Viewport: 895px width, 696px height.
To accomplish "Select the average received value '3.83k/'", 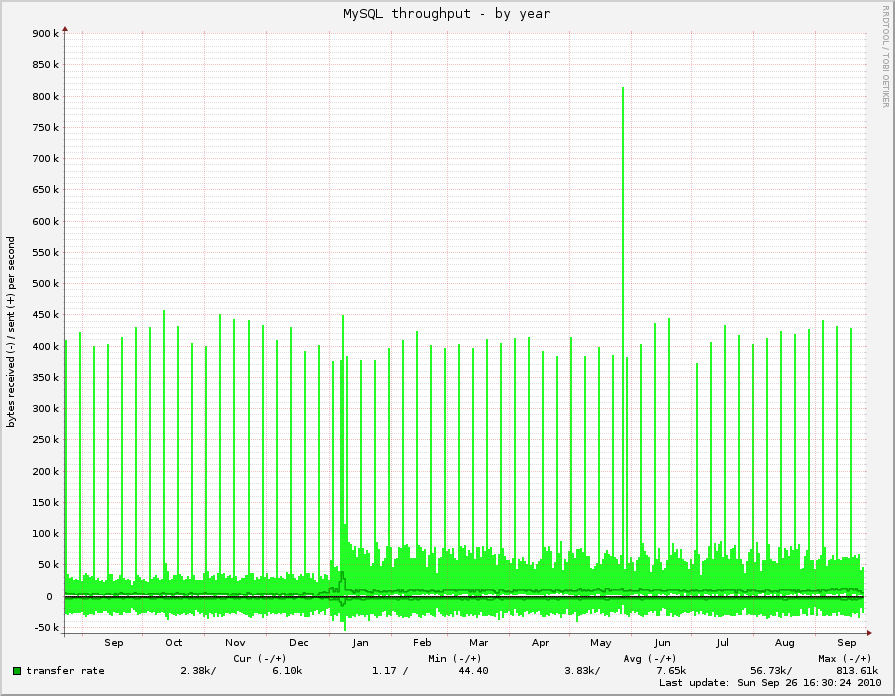I will coord(582,671).
